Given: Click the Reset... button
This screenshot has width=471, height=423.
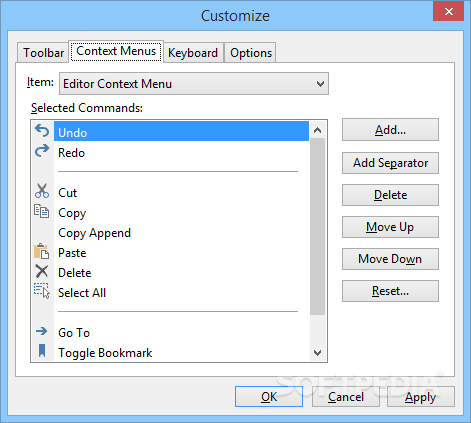Looking at the screenshot, I should [390, 291].
